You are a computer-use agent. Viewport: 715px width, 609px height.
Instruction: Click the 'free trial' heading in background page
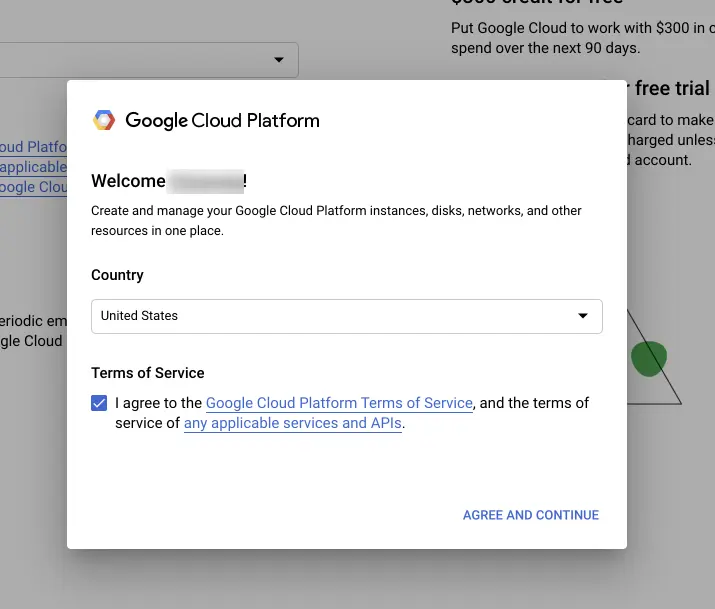pyautogui.click(x=672, y=88)
